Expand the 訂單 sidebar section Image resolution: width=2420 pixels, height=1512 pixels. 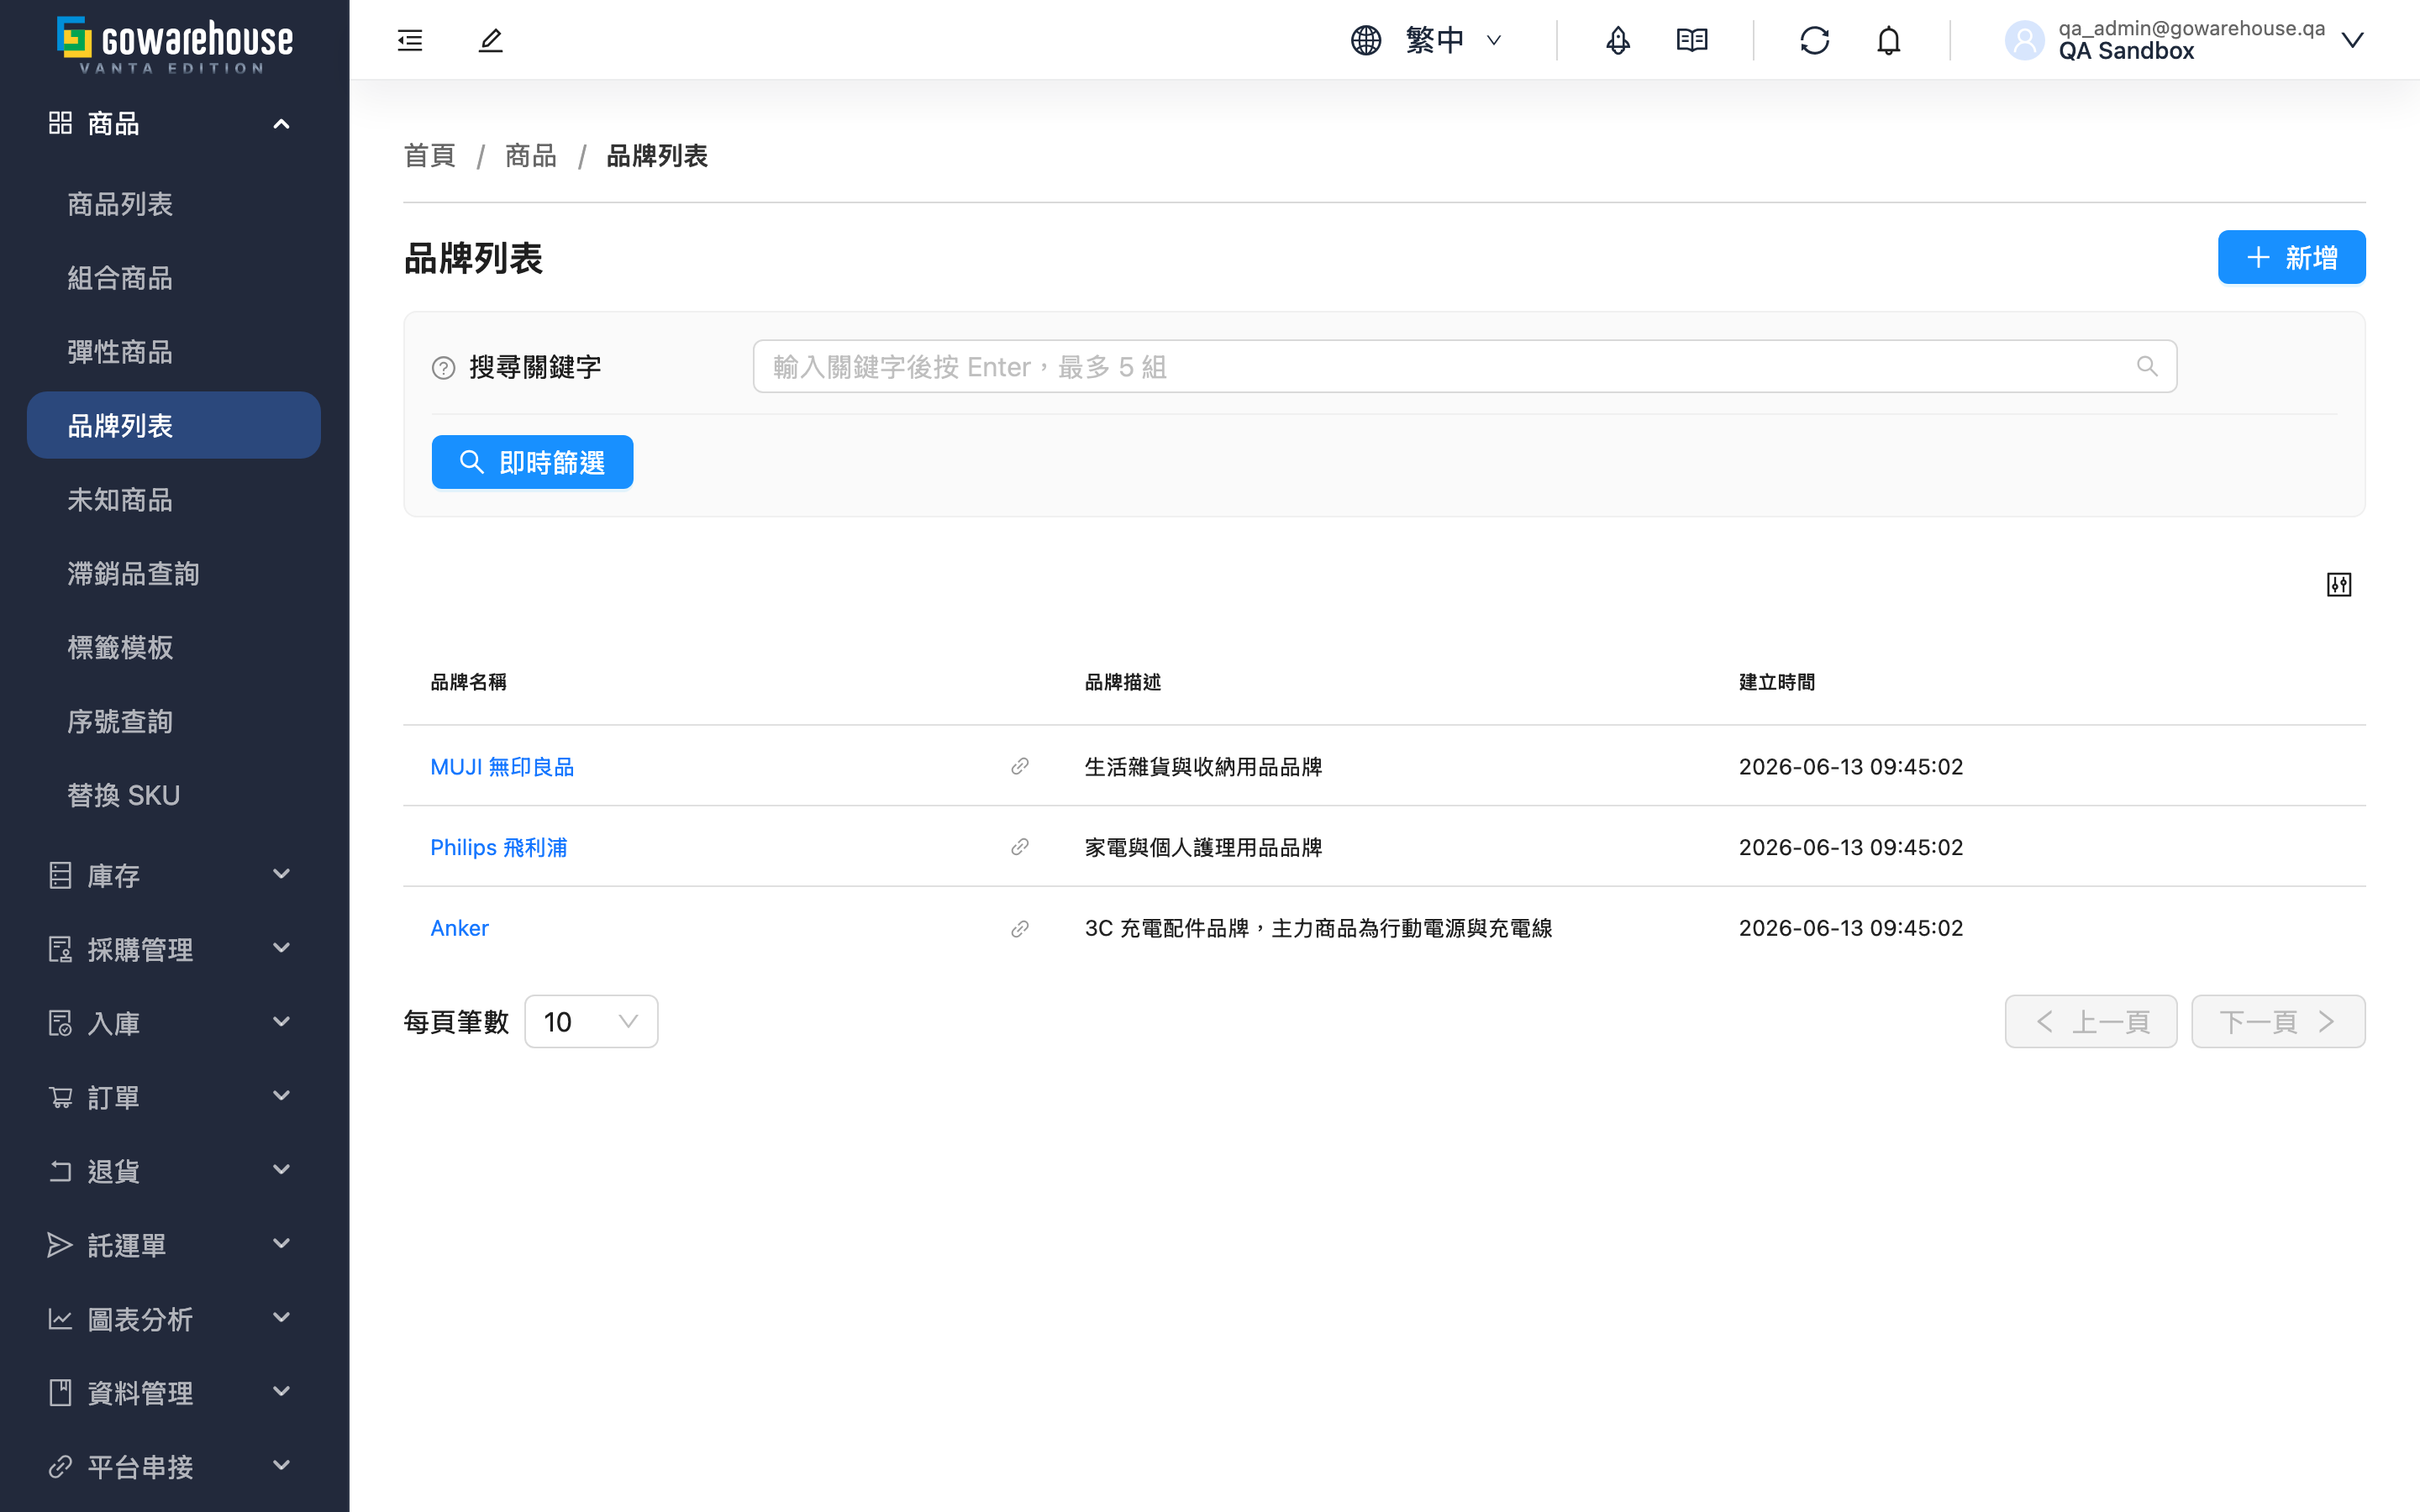click(174, 1097)
